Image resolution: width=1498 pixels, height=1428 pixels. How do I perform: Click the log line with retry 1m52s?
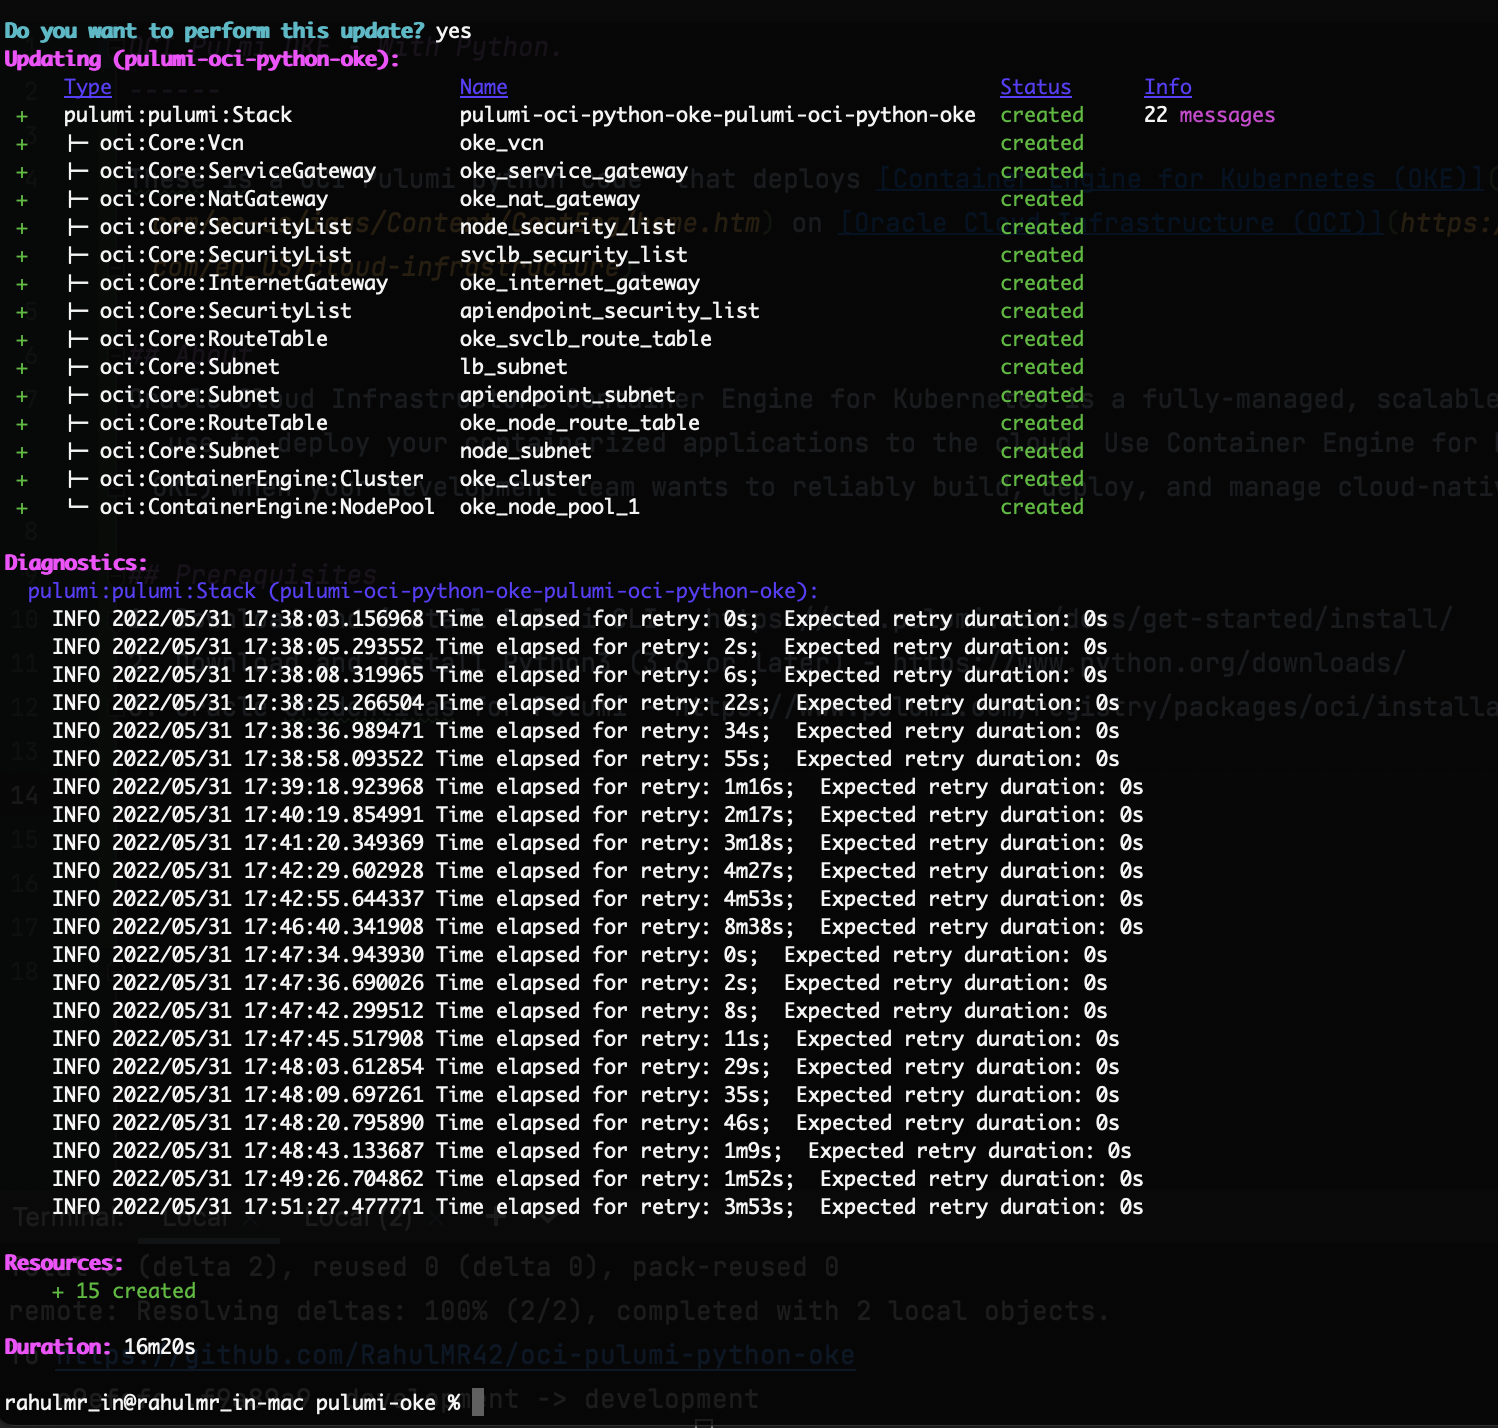598,1179
